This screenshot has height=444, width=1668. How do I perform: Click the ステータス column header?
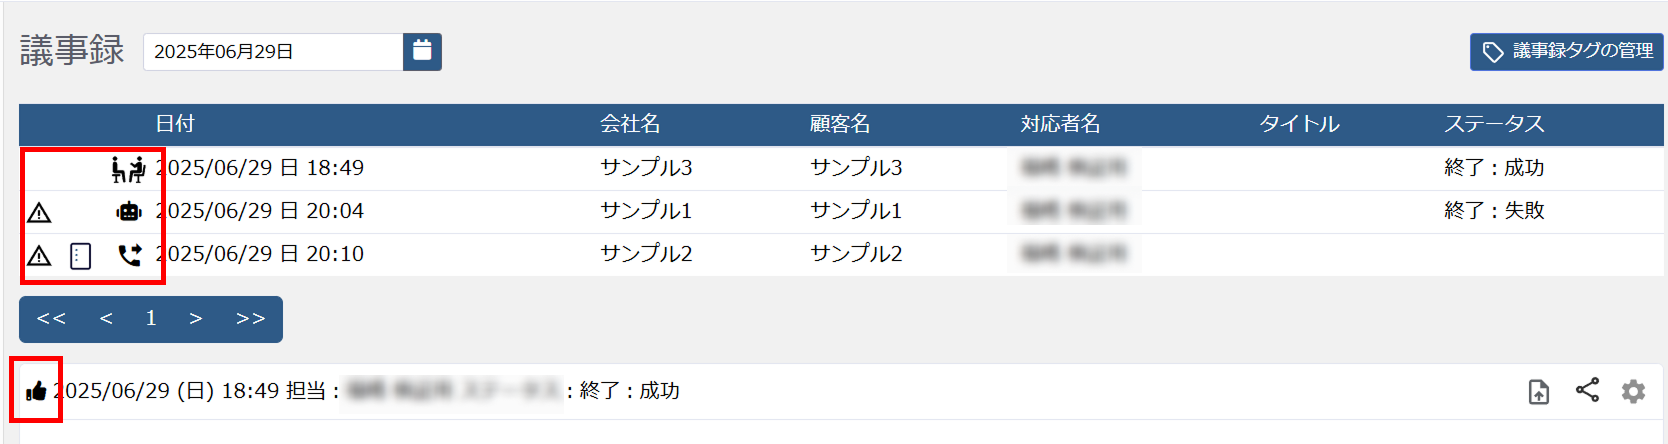(x=1494, y=124)
